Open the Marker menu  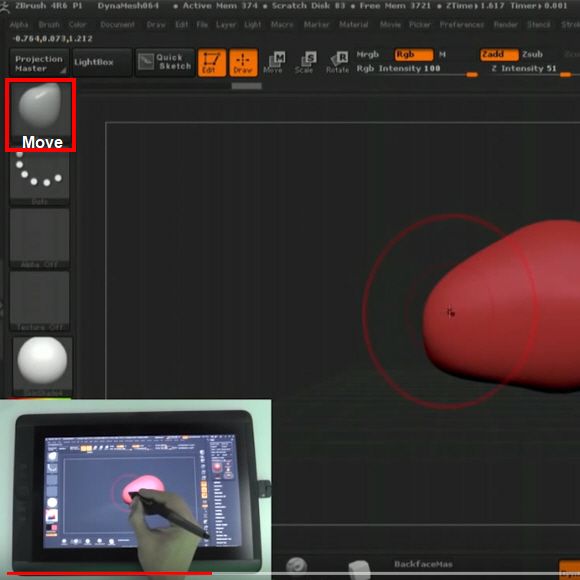(x=317, y=25)
